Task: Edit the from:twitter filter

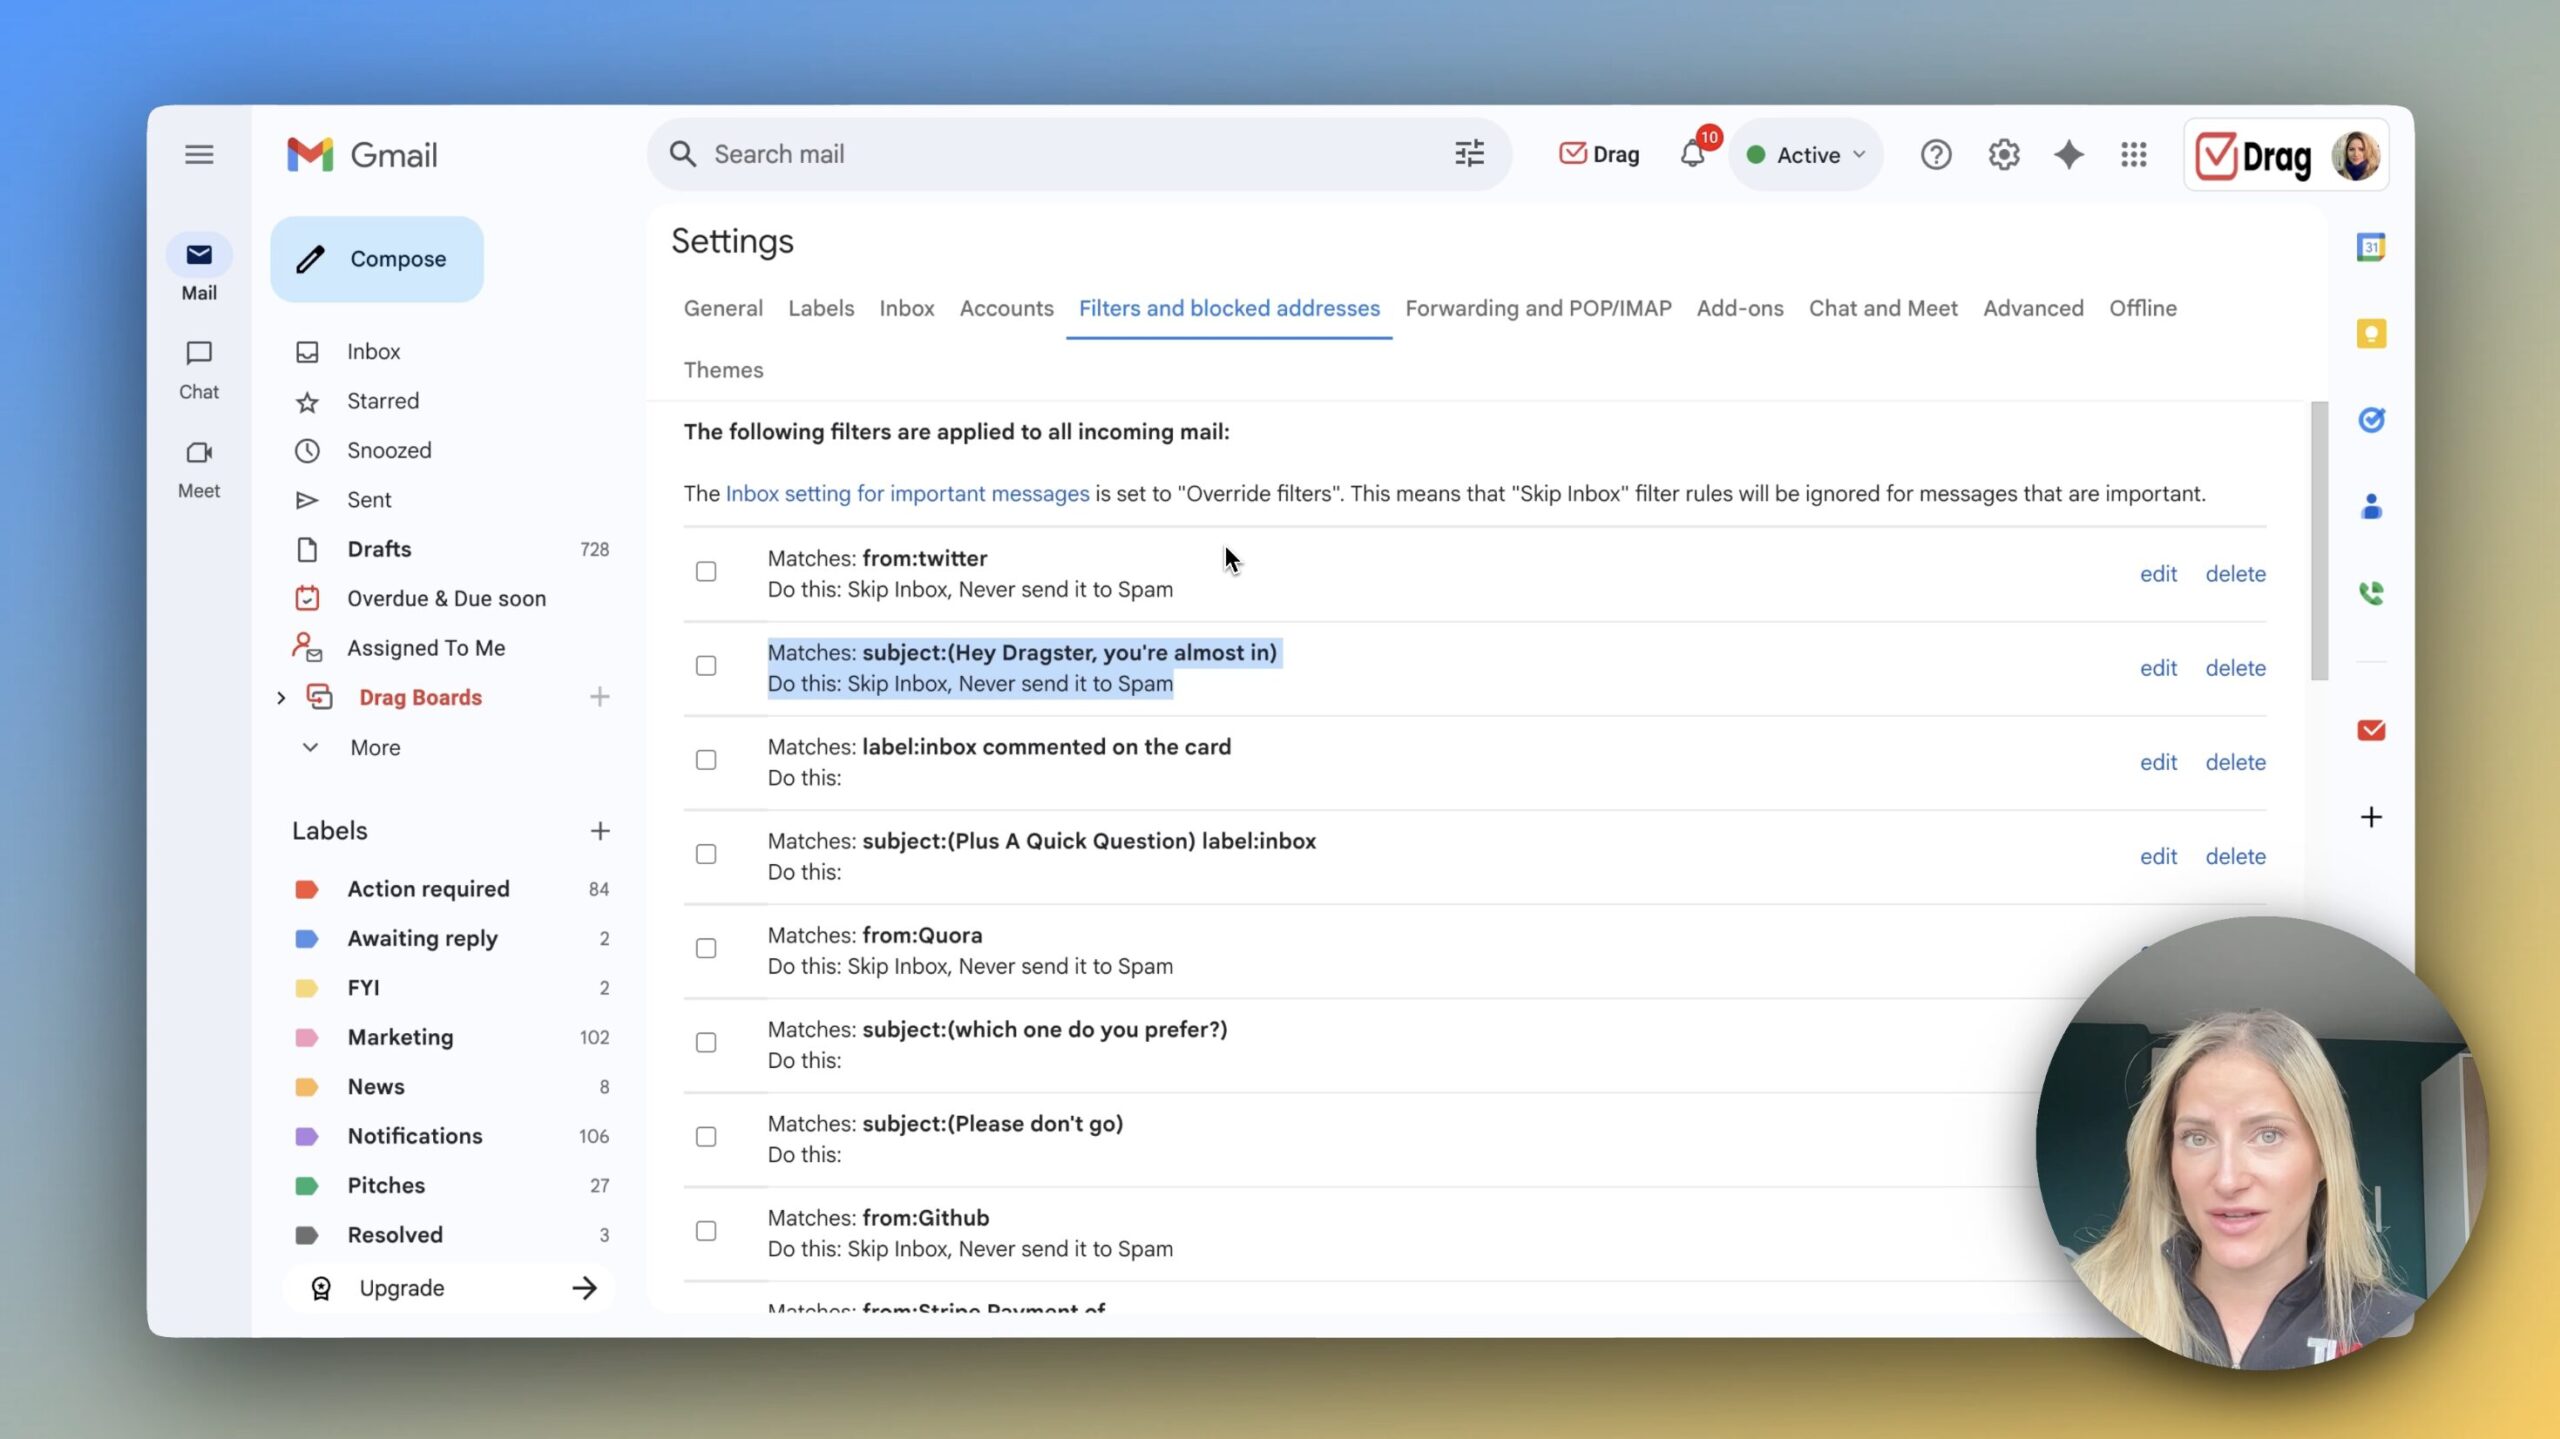Action: tap(2158, 573)
